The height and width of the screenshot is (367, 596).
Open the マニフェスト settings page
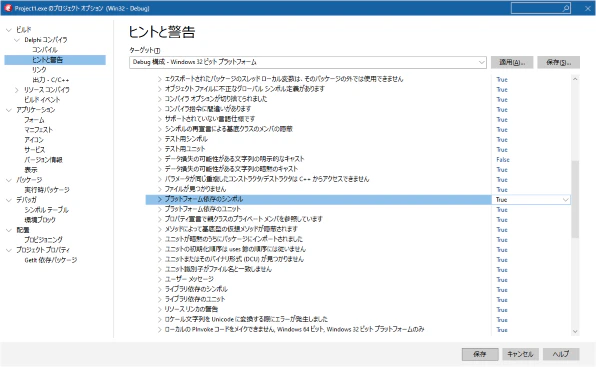[38, 130]
